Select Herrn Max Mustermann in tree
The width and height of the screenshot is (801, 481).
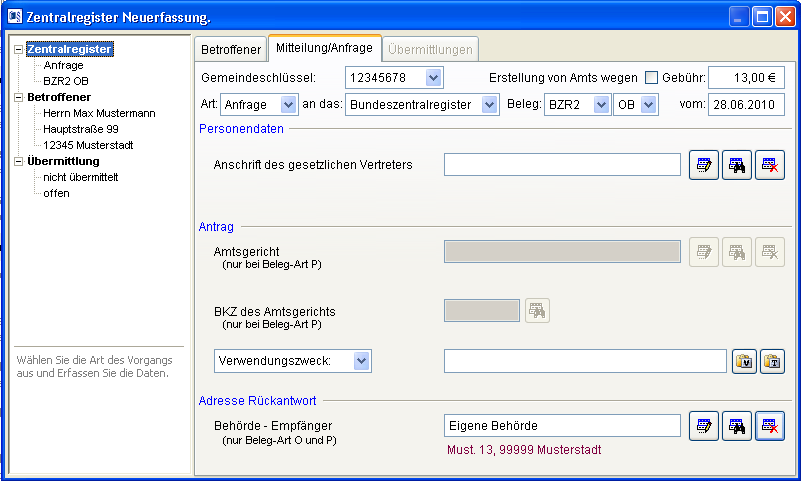[99, 113]
